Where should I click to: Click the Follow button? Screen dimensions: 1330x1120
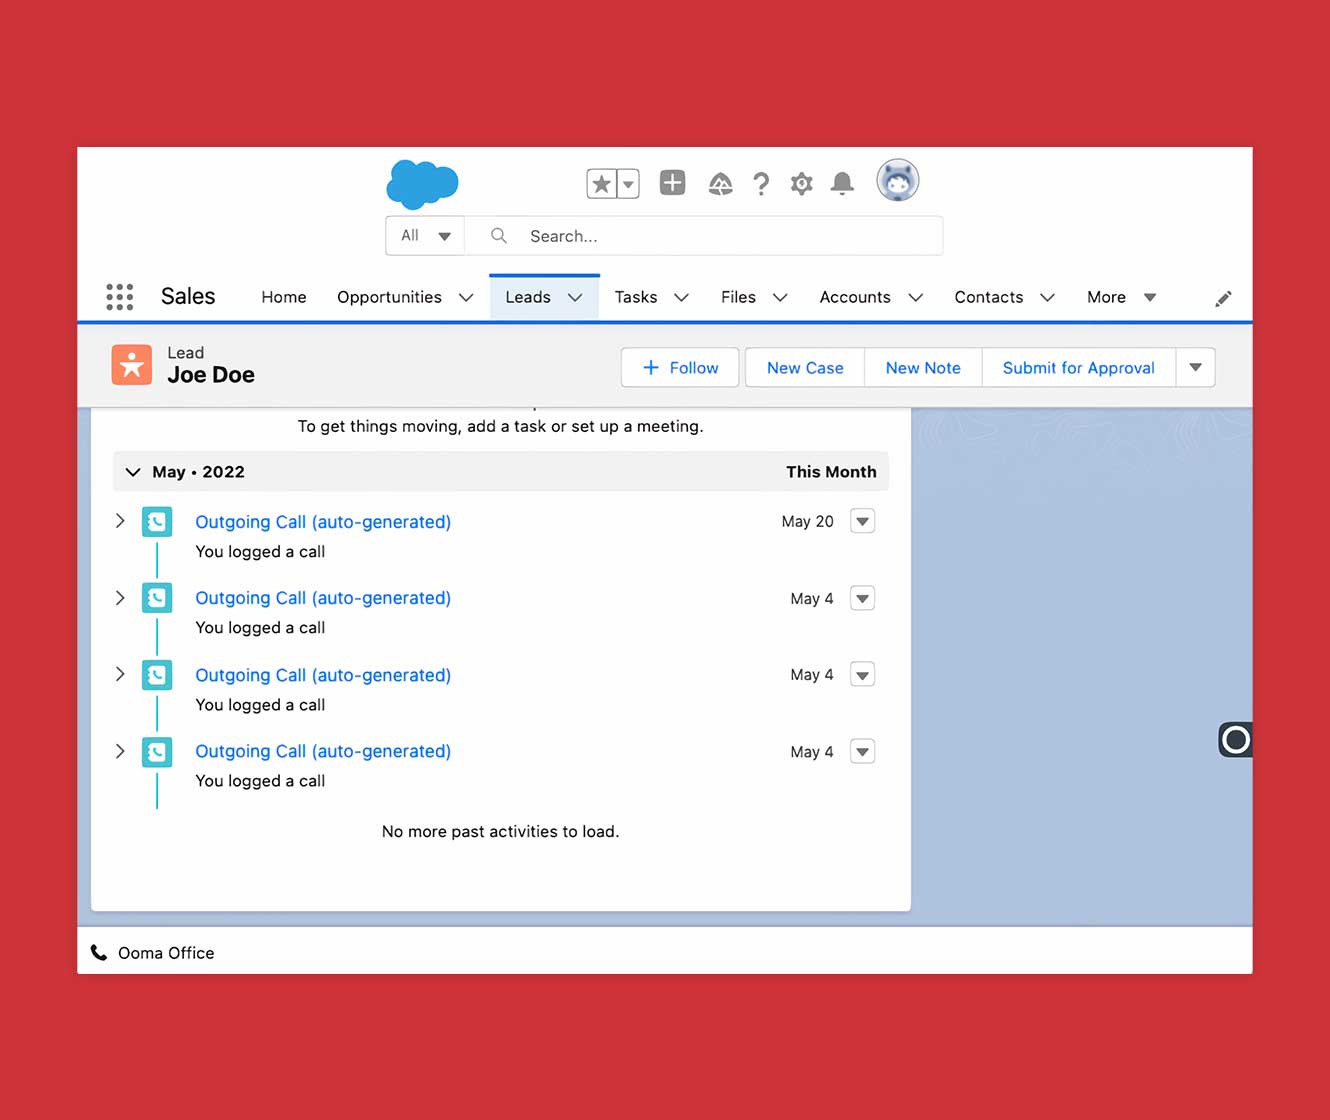pyautogui.click(x=680, y=368)
